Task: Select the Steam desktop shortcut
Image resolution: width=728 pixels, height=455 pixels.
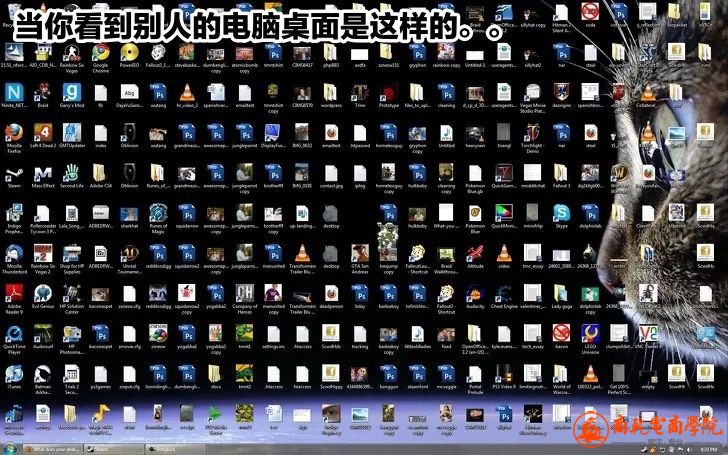Action: (x=14, y=173)
